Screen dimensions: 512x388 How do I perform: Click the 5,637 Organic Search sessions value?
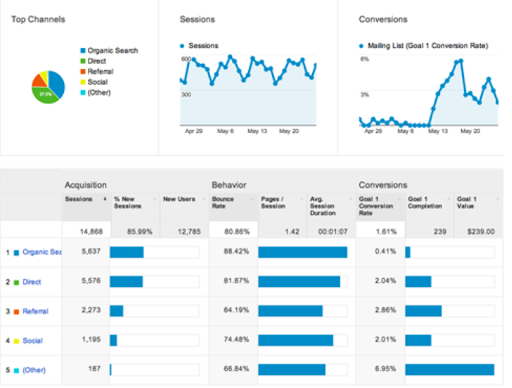[x=91, y=251]
